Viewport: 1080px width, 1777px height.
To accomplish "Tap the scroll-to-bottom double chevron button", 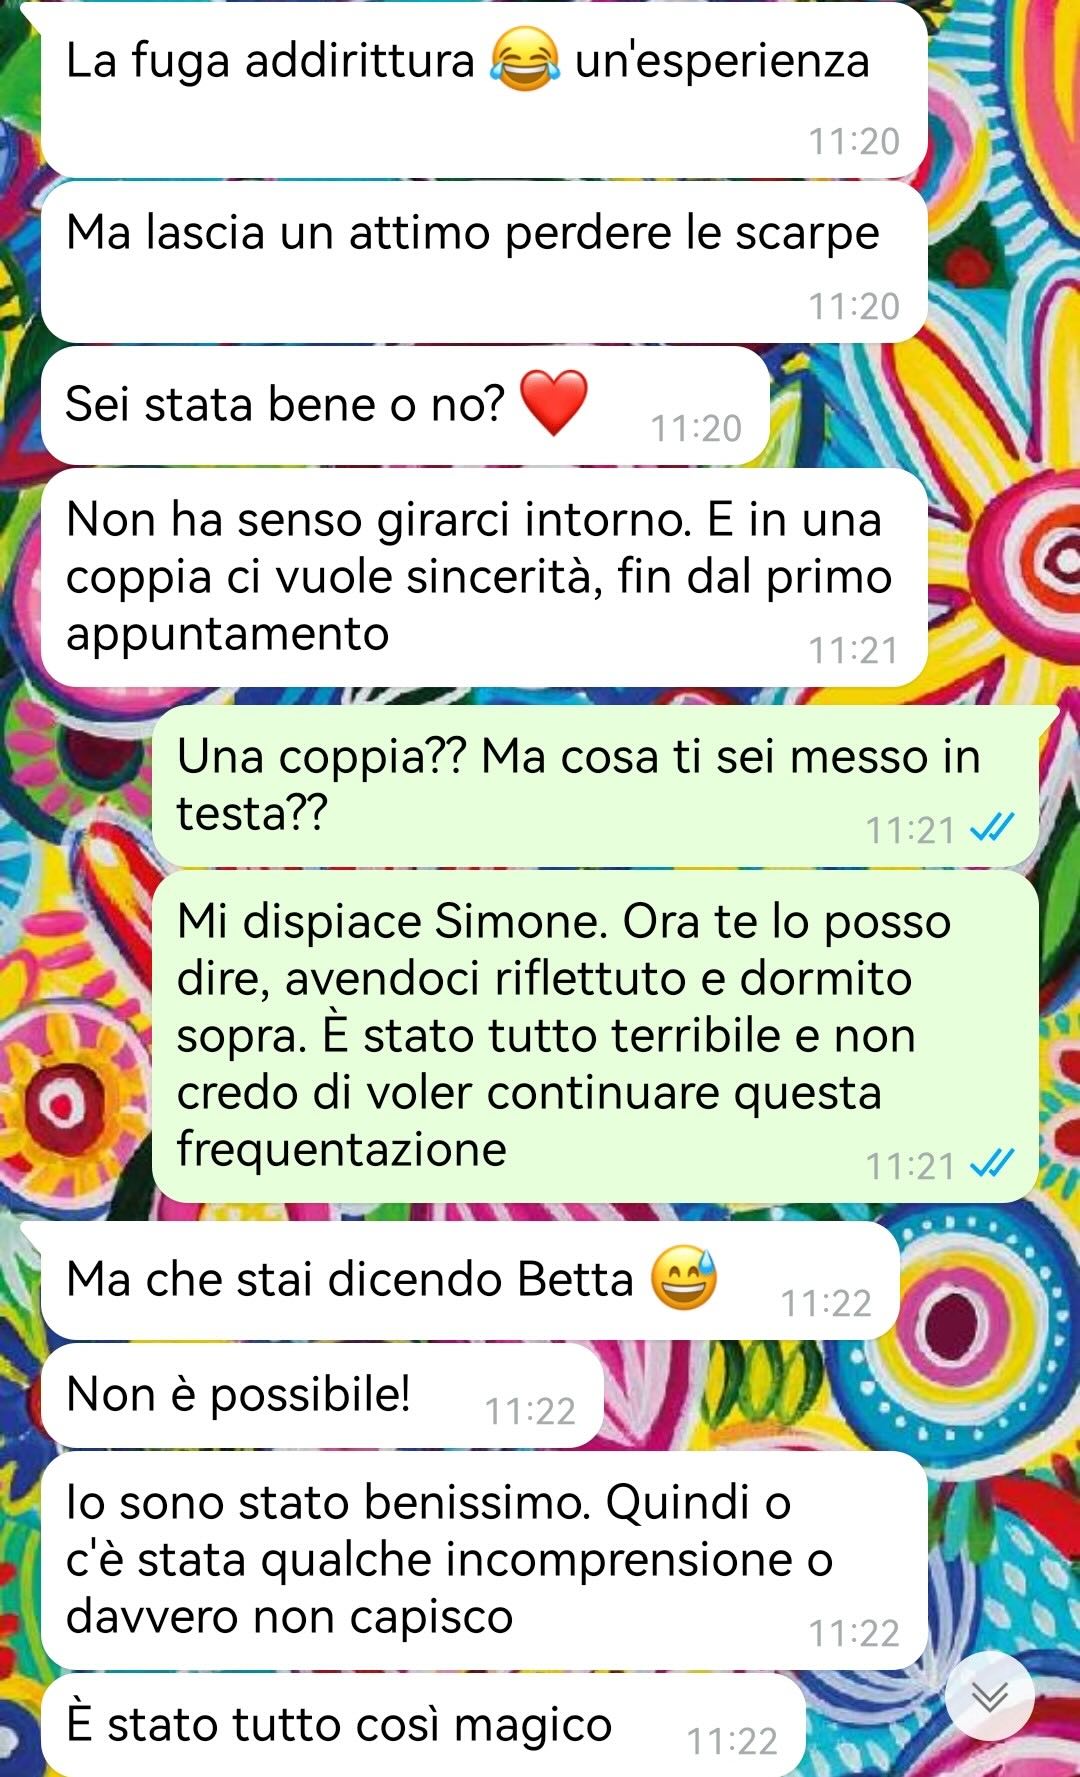I will (990, 1697).
